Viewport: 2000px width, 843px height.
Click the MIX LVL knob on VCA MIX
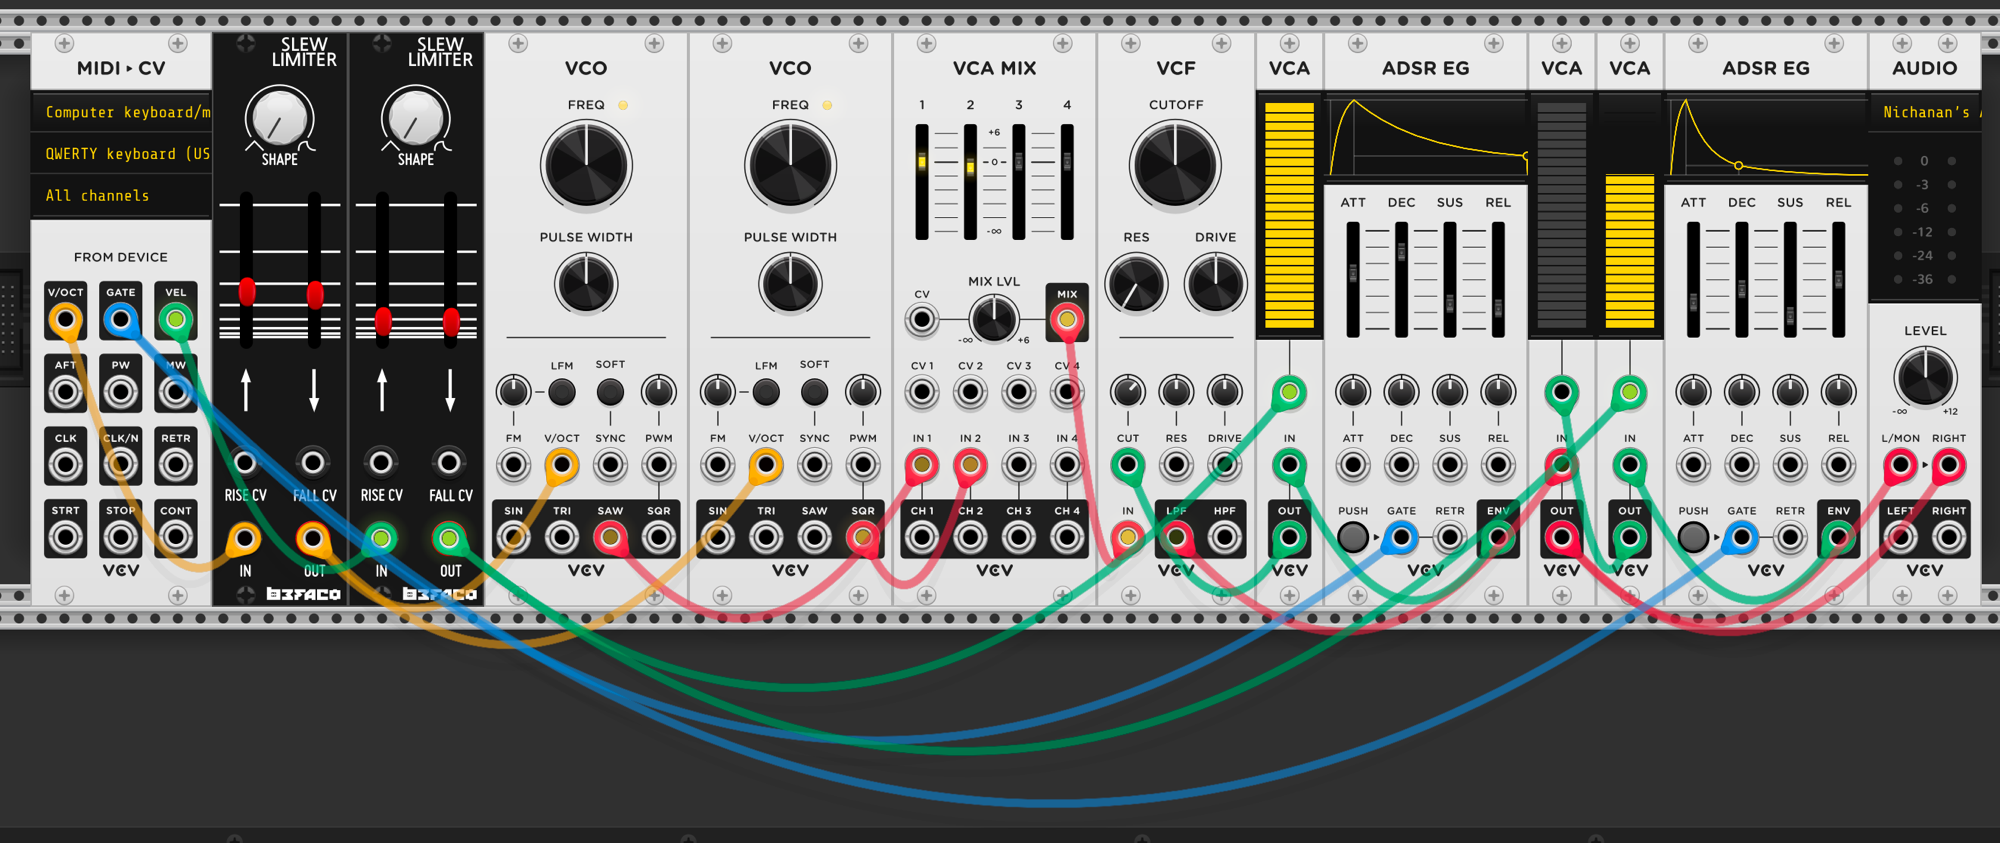click(x=994, y=319)
